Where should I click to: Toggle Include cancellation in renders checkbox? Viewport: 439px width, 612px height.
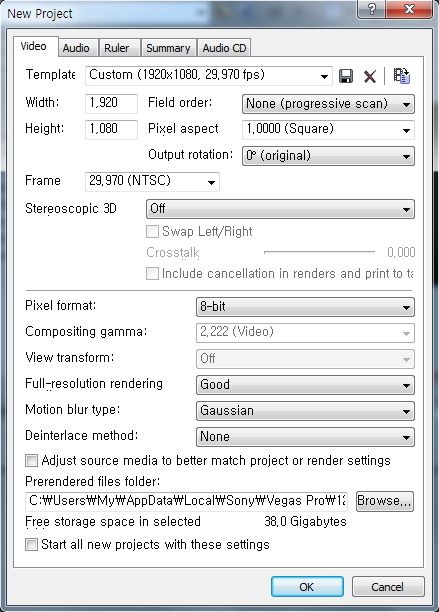point(152,273)
